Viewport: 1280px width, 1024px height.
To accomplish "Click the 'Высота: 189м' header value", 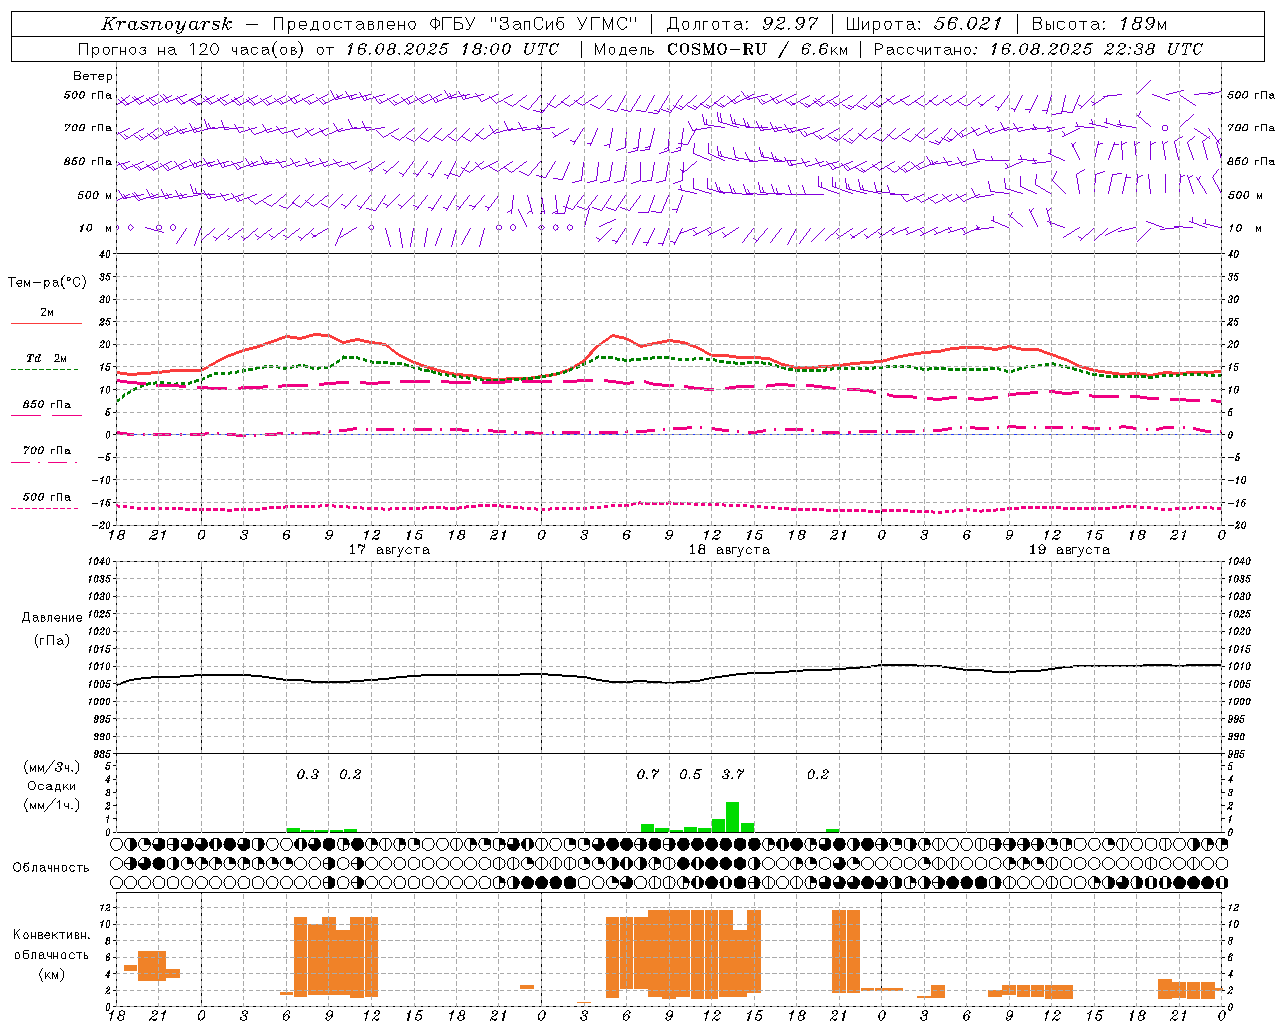I will click(1099, 24).
